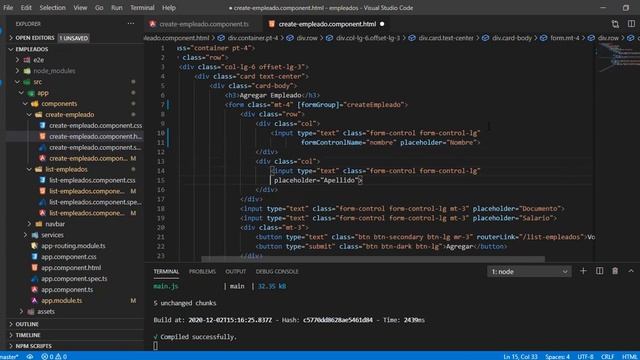Open the Run menu

(117, 8)
